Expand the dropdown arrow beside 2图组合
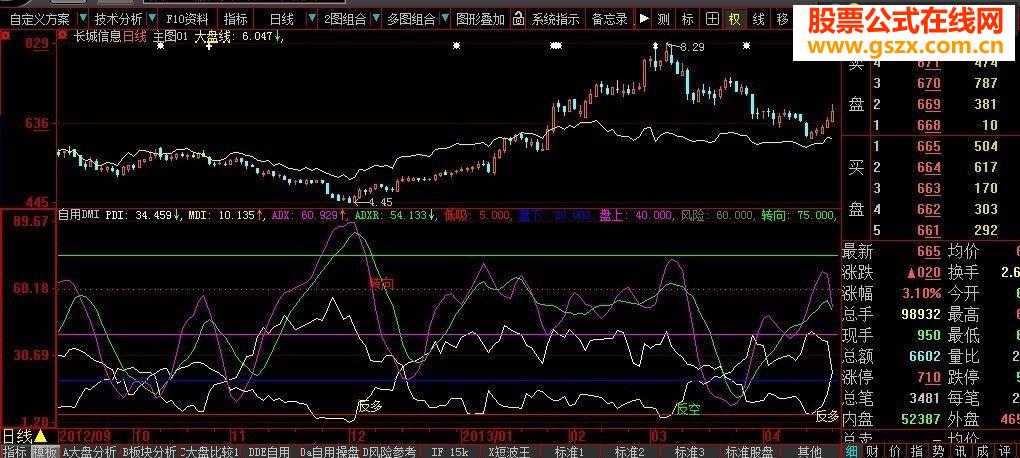The height and width of the screenshot is (458, 1020). click(376, 18)
